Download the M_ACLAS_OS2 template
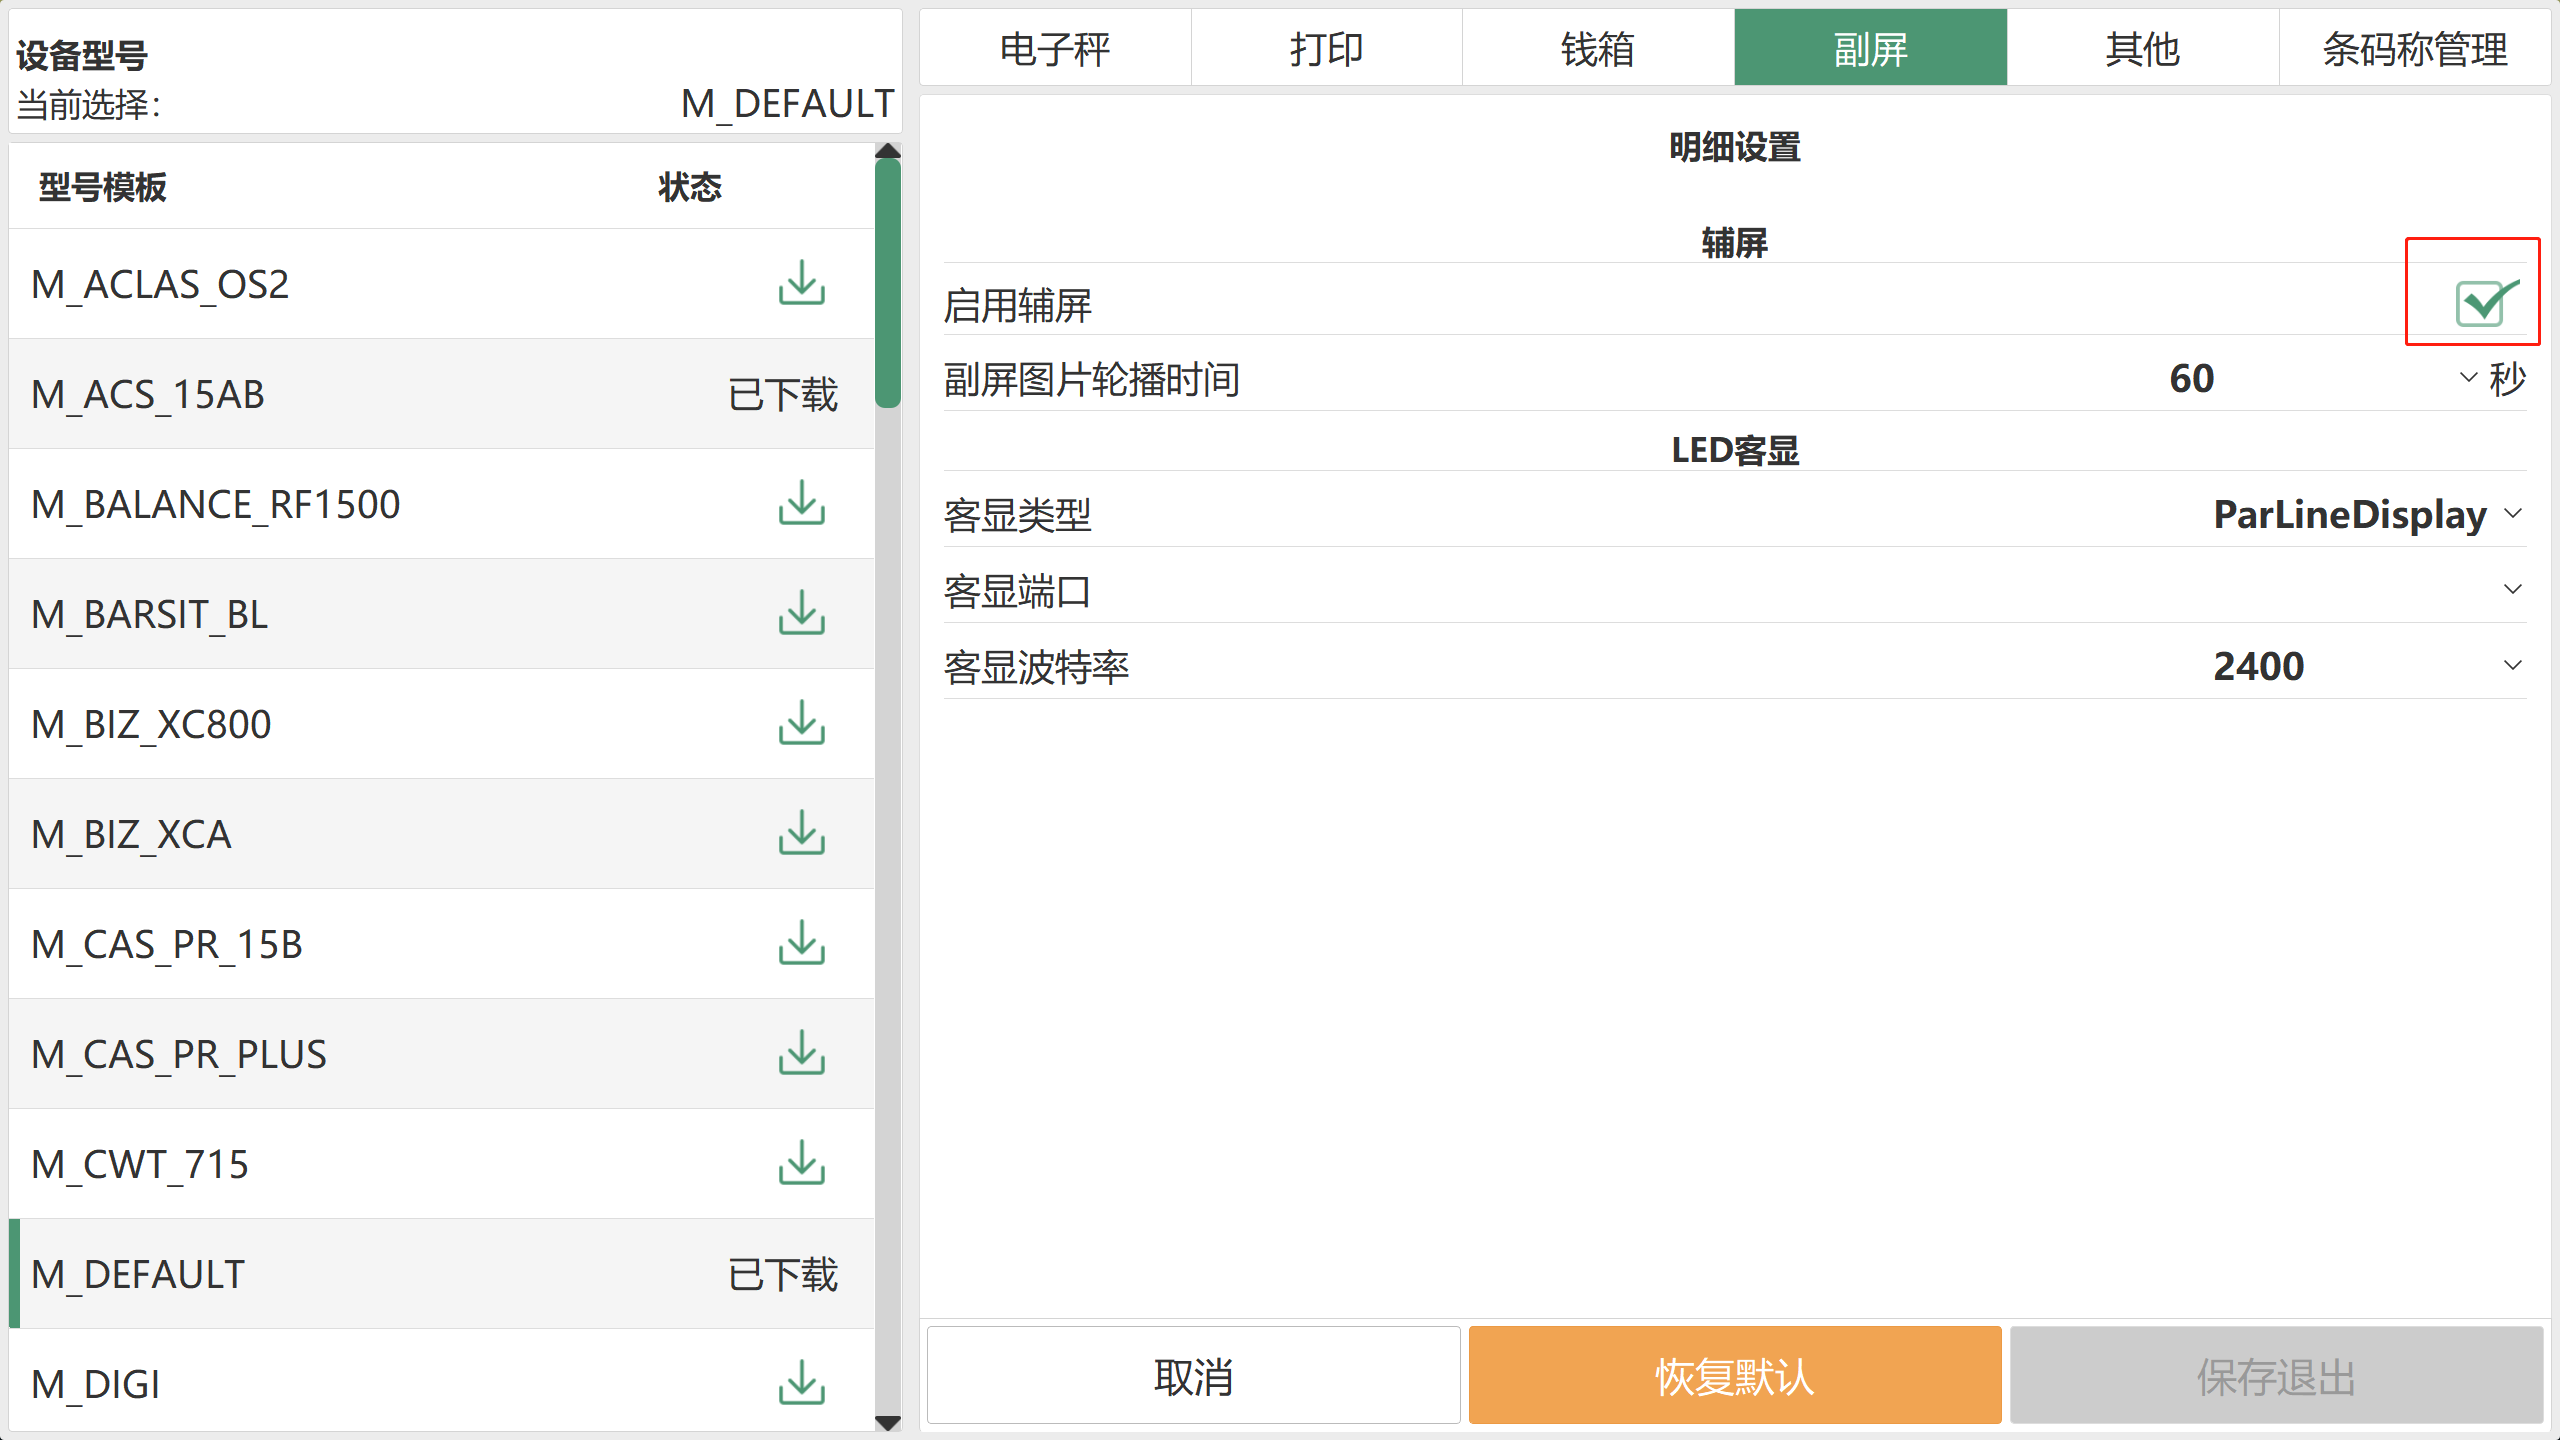The height and width of the screenshot is (1440, 2560). click(801, 284)
